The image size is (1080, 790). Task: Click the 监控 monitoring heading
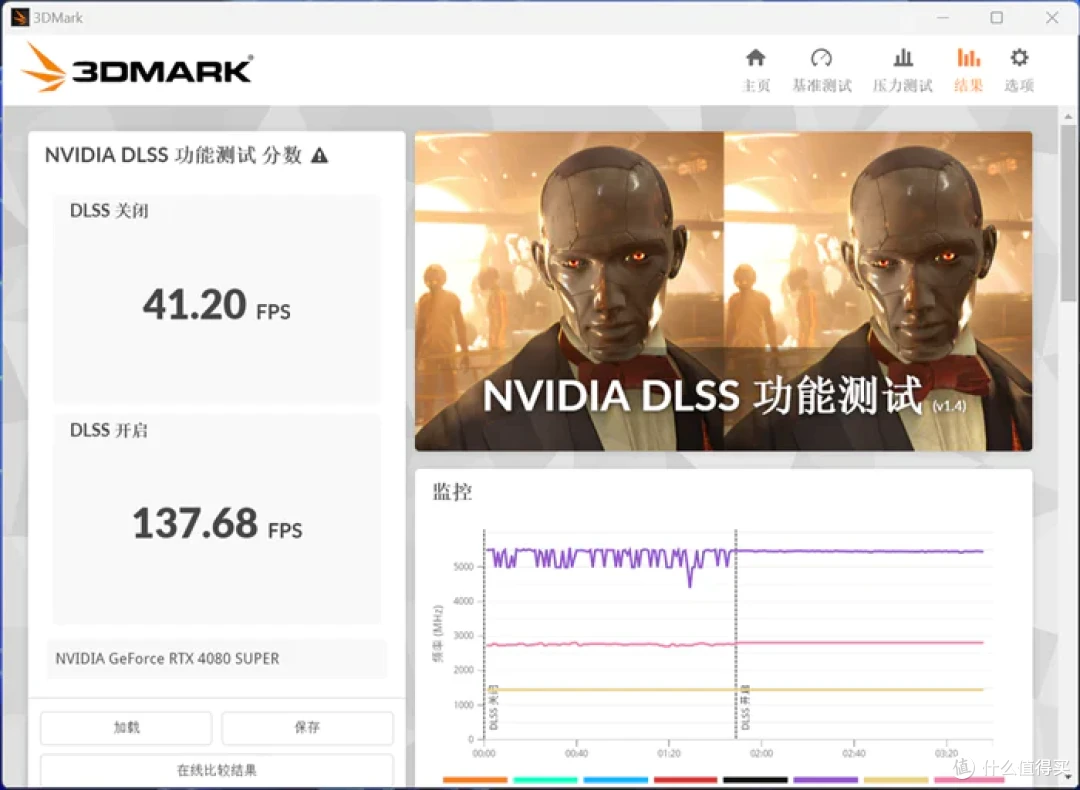tap(452, 492)
